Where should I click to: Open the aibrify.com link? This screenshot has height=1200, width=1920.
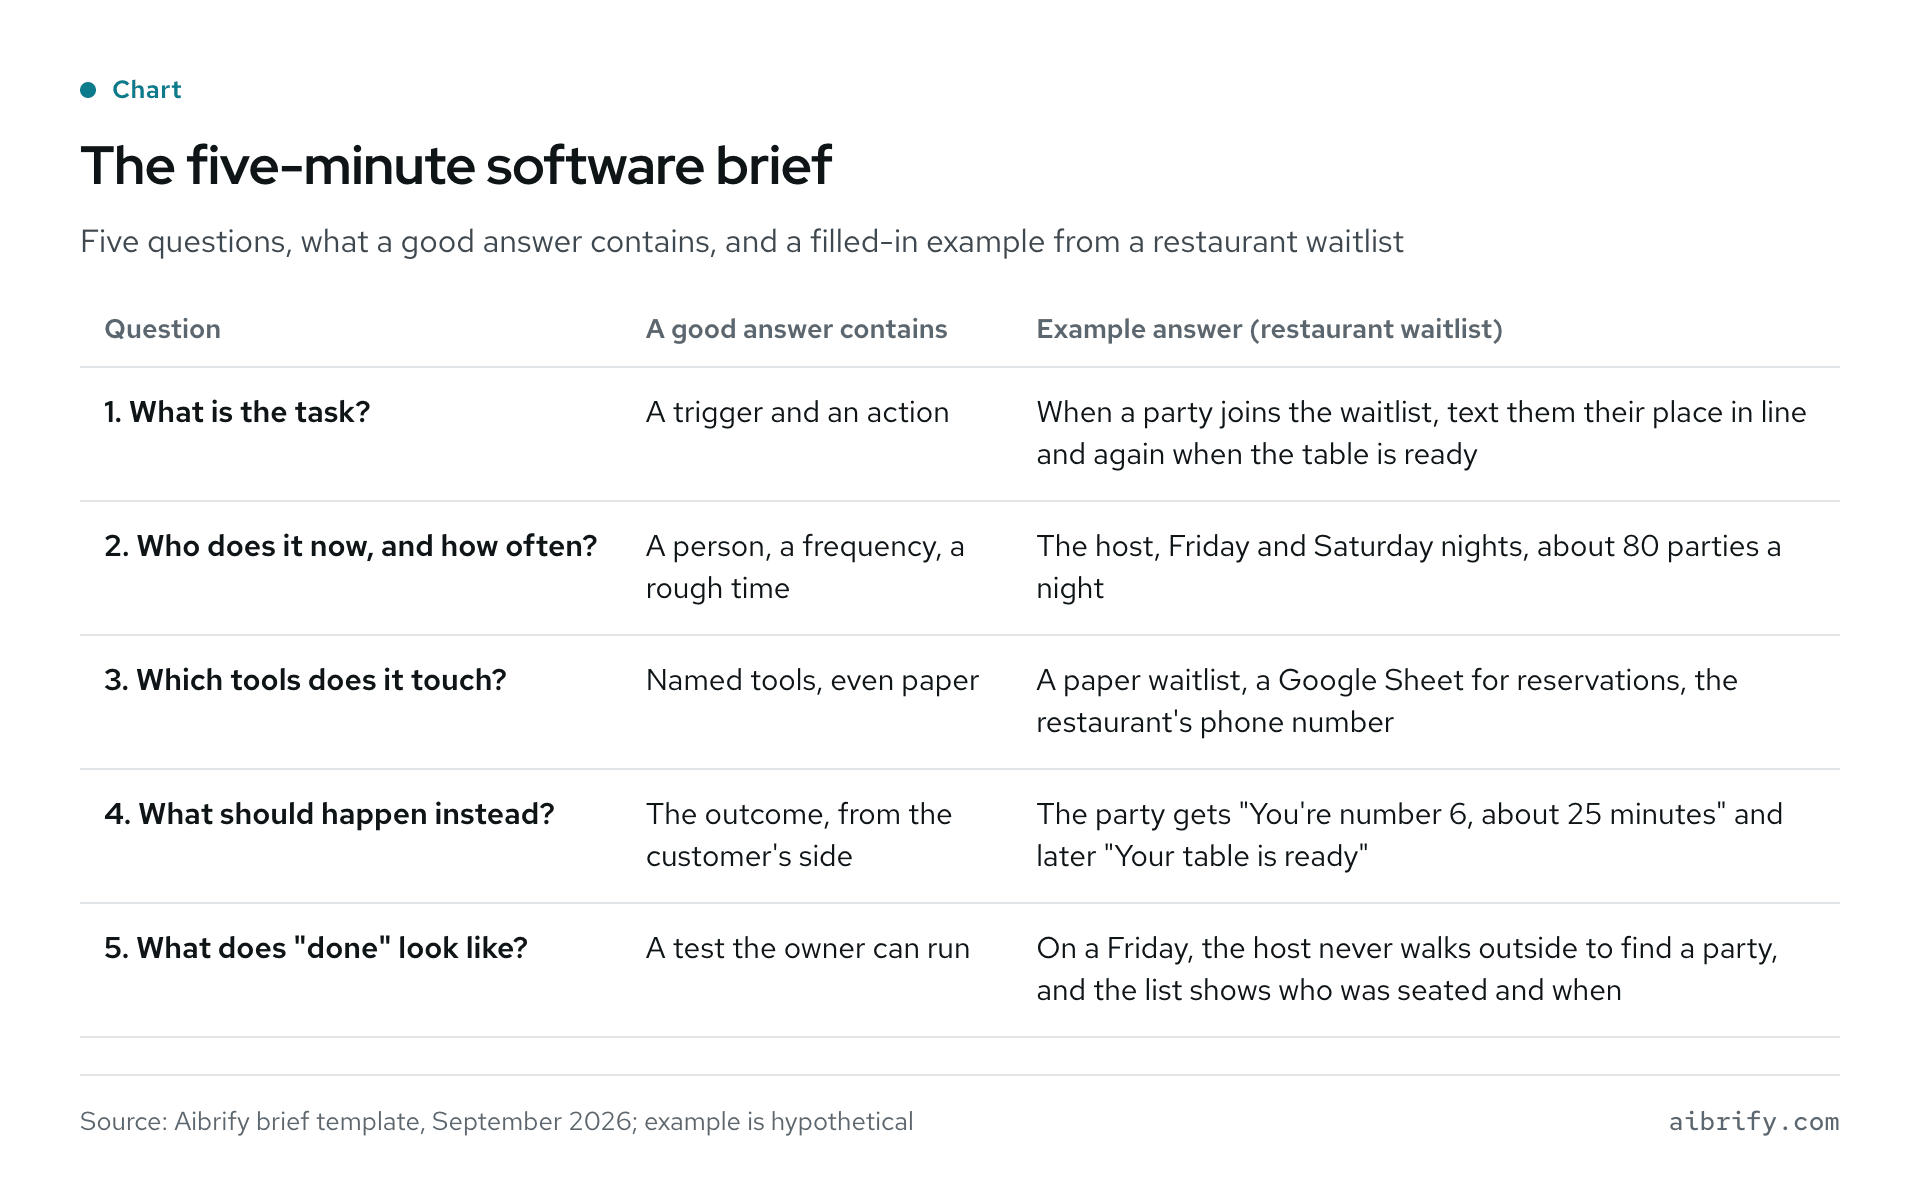(1754, 1121)
